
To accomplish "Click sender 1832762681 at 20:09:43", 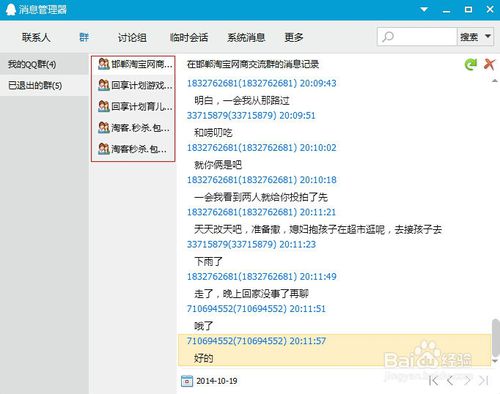I will click(261, 83).
